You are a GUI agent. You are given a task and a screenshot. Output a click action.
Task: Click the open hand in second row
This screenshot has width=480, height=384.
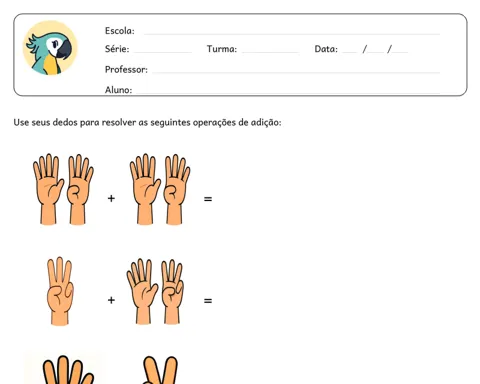(142, 291)
